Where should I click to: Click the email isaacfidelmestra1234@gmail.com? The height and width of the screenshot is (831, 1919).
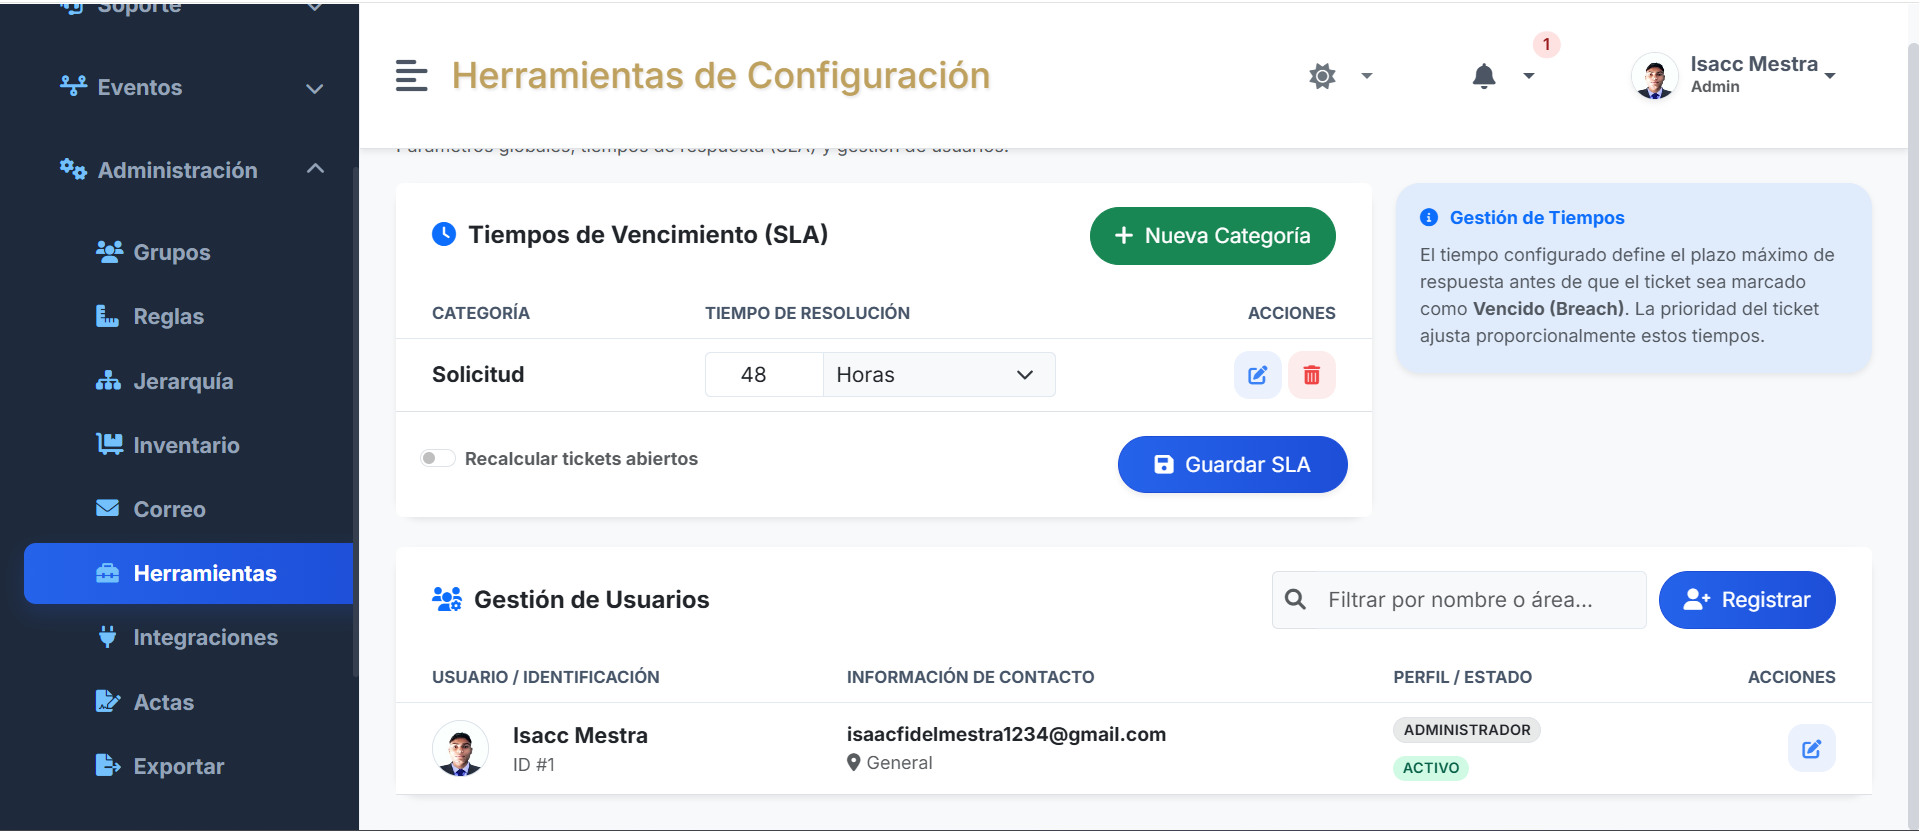click(x=1006, y=734)
